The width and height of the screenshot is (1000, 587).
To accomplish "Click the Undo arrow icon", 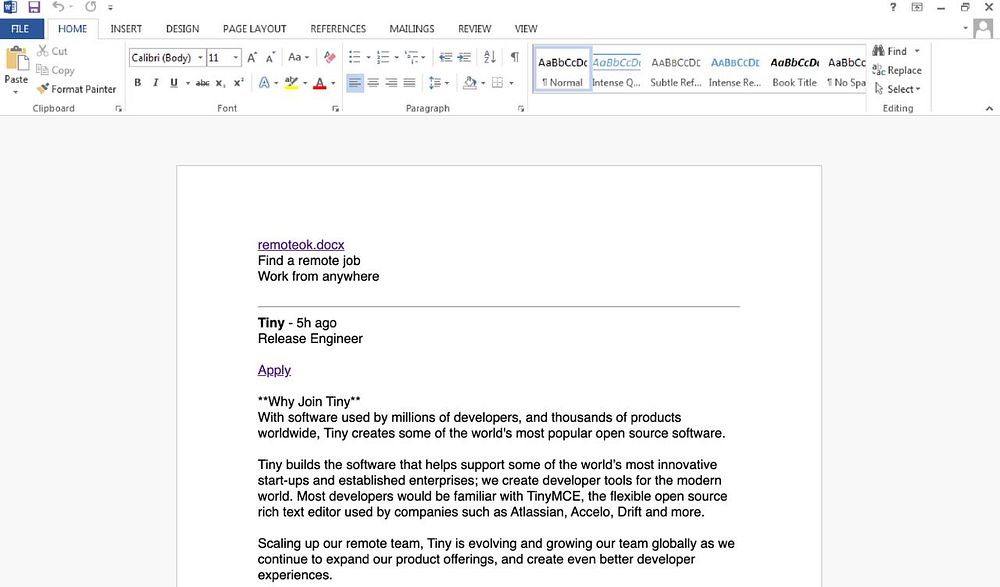I will (58, 7).
